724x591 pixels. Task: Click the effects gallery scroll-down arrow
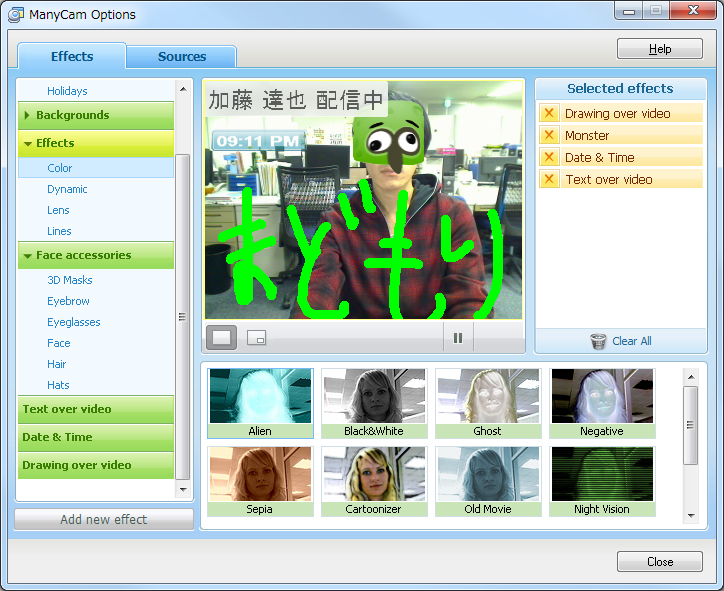pyautogui.click(x=691, y=516)
